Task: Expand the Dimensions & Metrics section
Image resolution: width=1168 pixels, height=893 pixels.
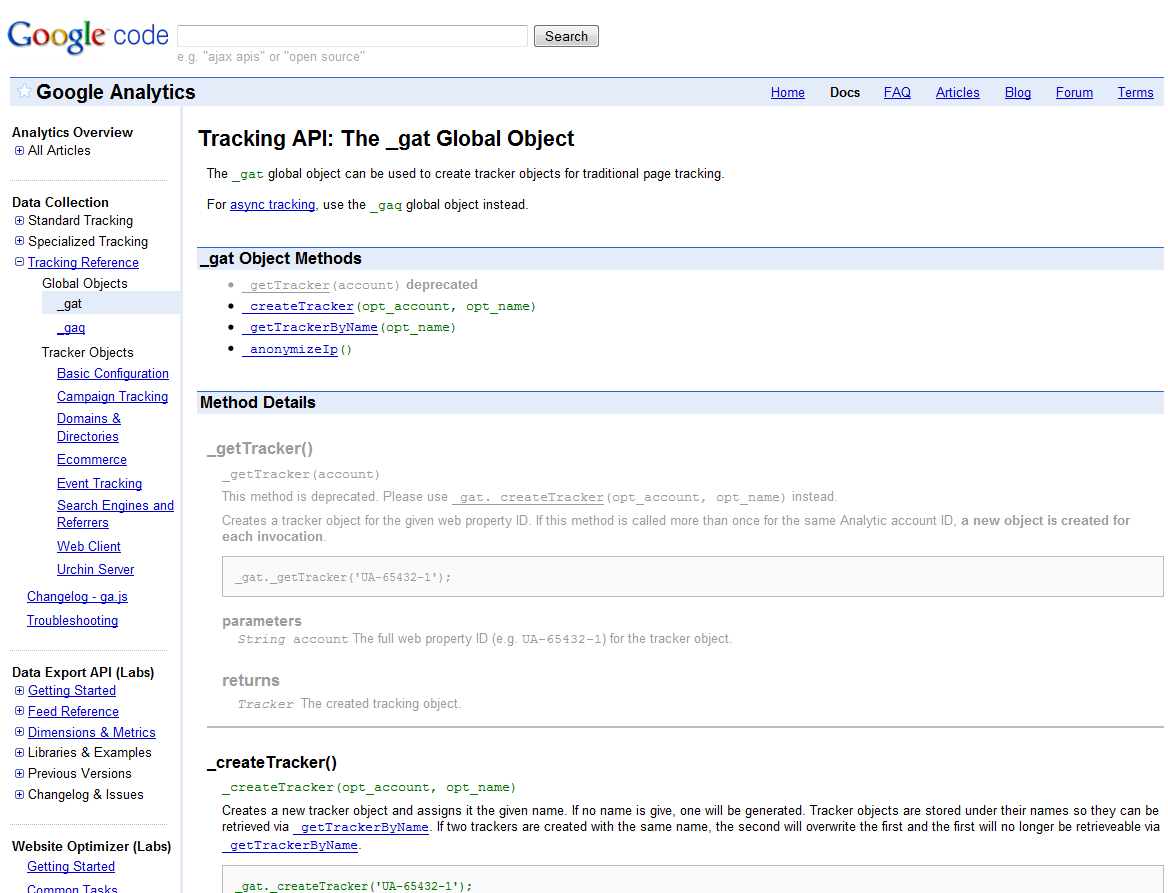Action: [18, 732]
